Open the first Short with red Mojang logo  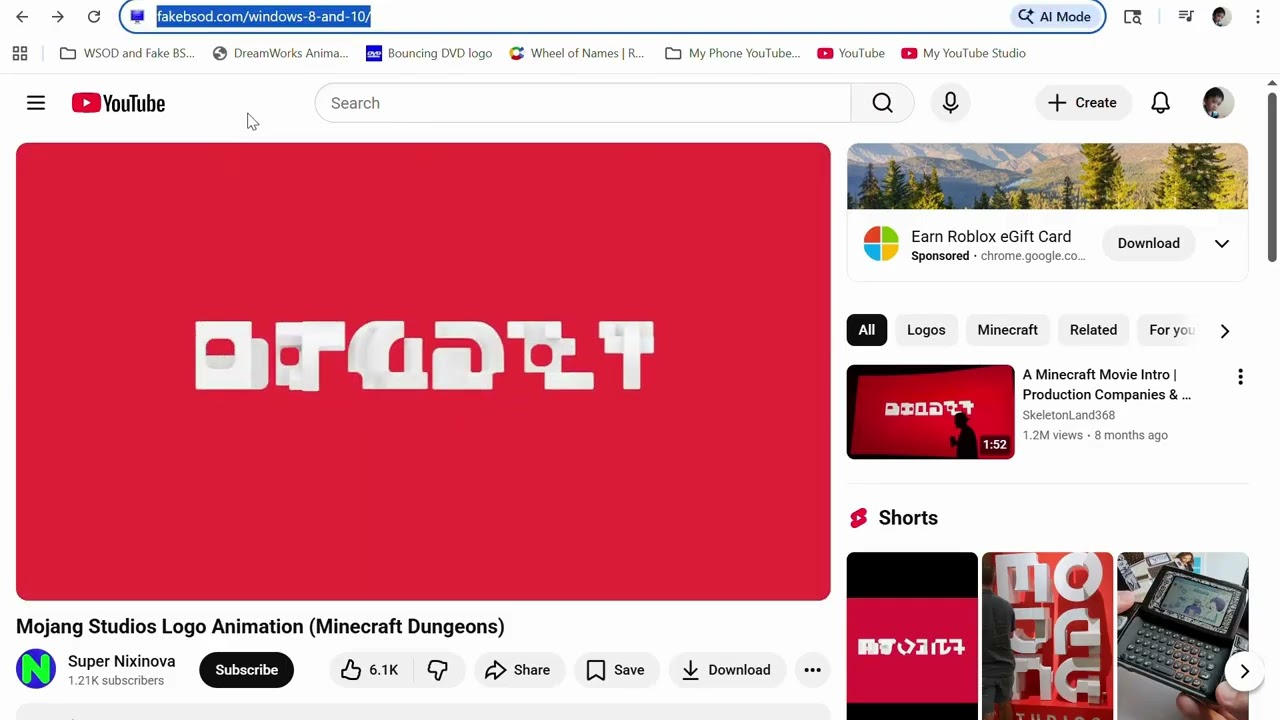[912, 635]
